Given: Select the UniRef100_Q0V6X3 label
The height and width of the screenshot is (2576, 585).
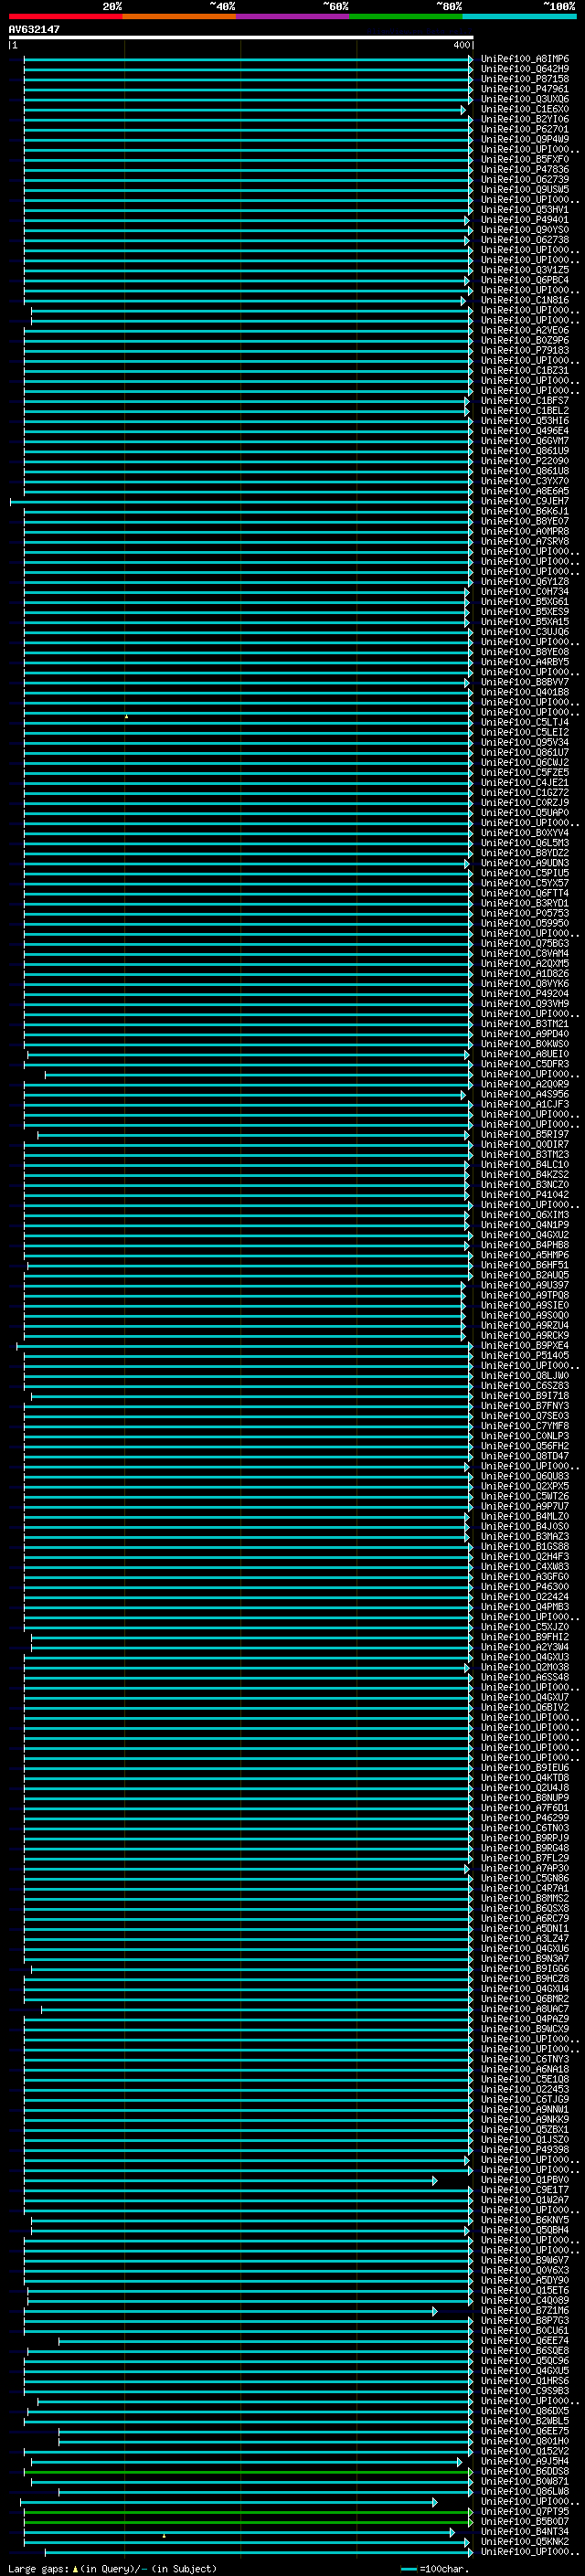Looking at the screenshot, I should tap(524, 2270).
